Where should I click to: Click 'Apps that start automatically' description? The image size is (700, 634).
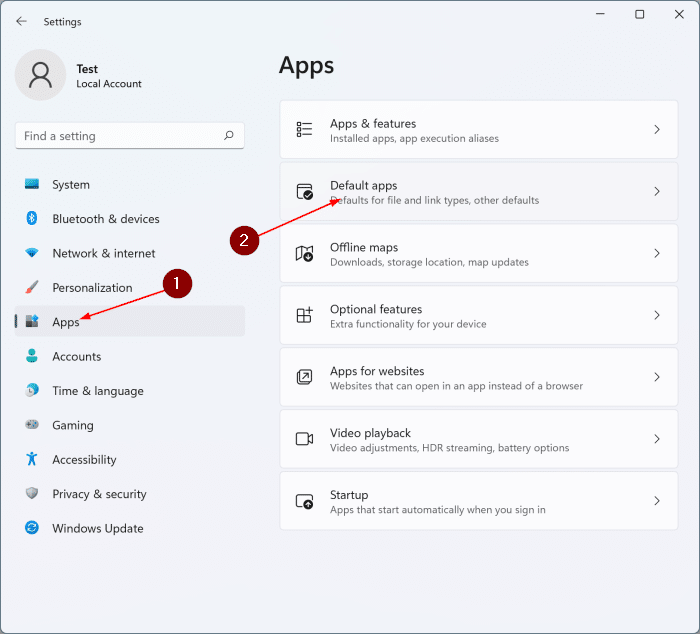pyautogui.click(x=438, y=510)
